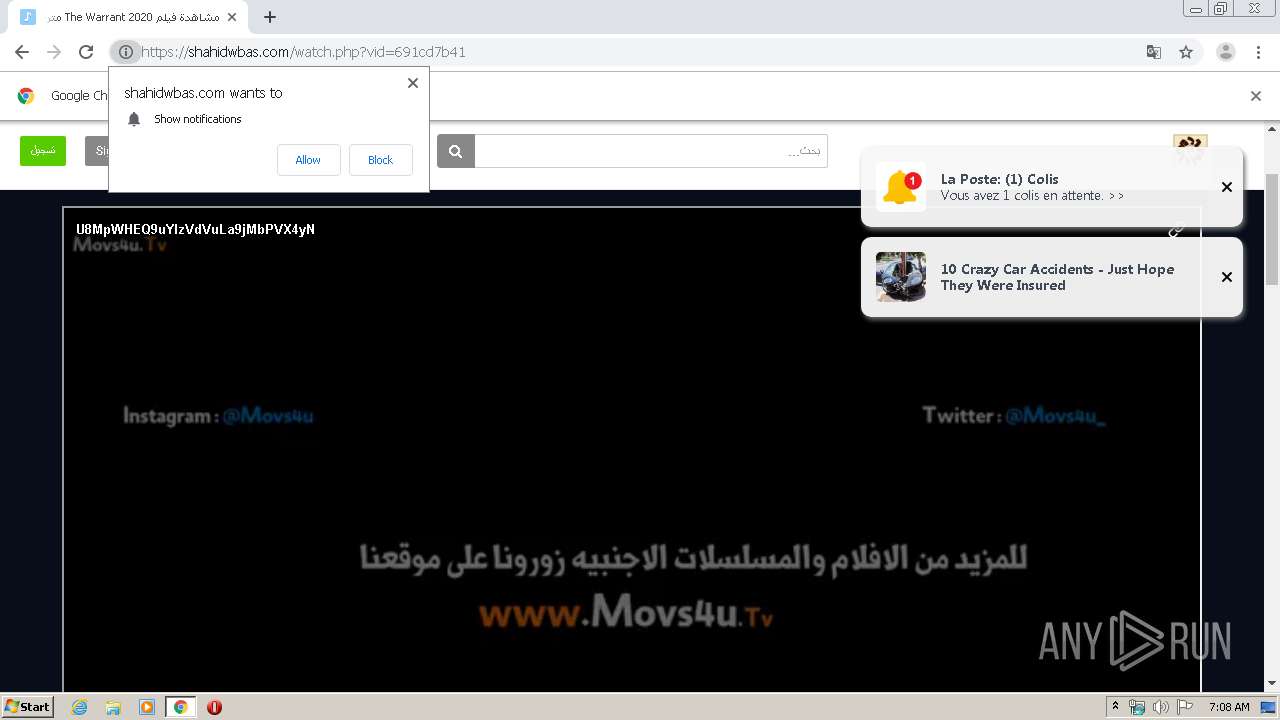Switch to The Warrant 2020 tab

coord(130,17)
